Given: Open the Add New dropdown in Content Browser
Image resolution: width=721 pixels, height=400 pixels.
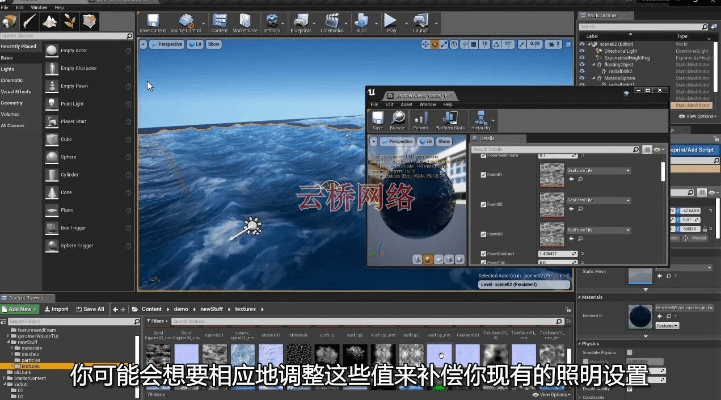Looking at the screenshot, I should [x=20, y=309].
